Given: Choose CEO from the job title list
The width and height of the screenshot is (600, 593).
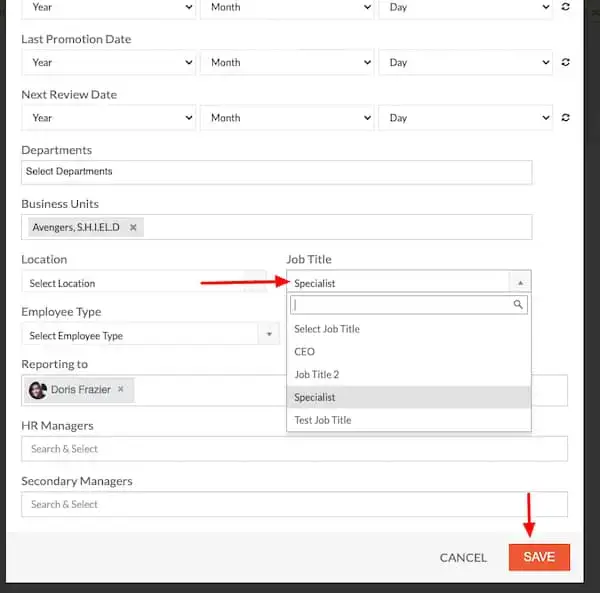Looking at the screenshot, I should click(x=305, y=352).
